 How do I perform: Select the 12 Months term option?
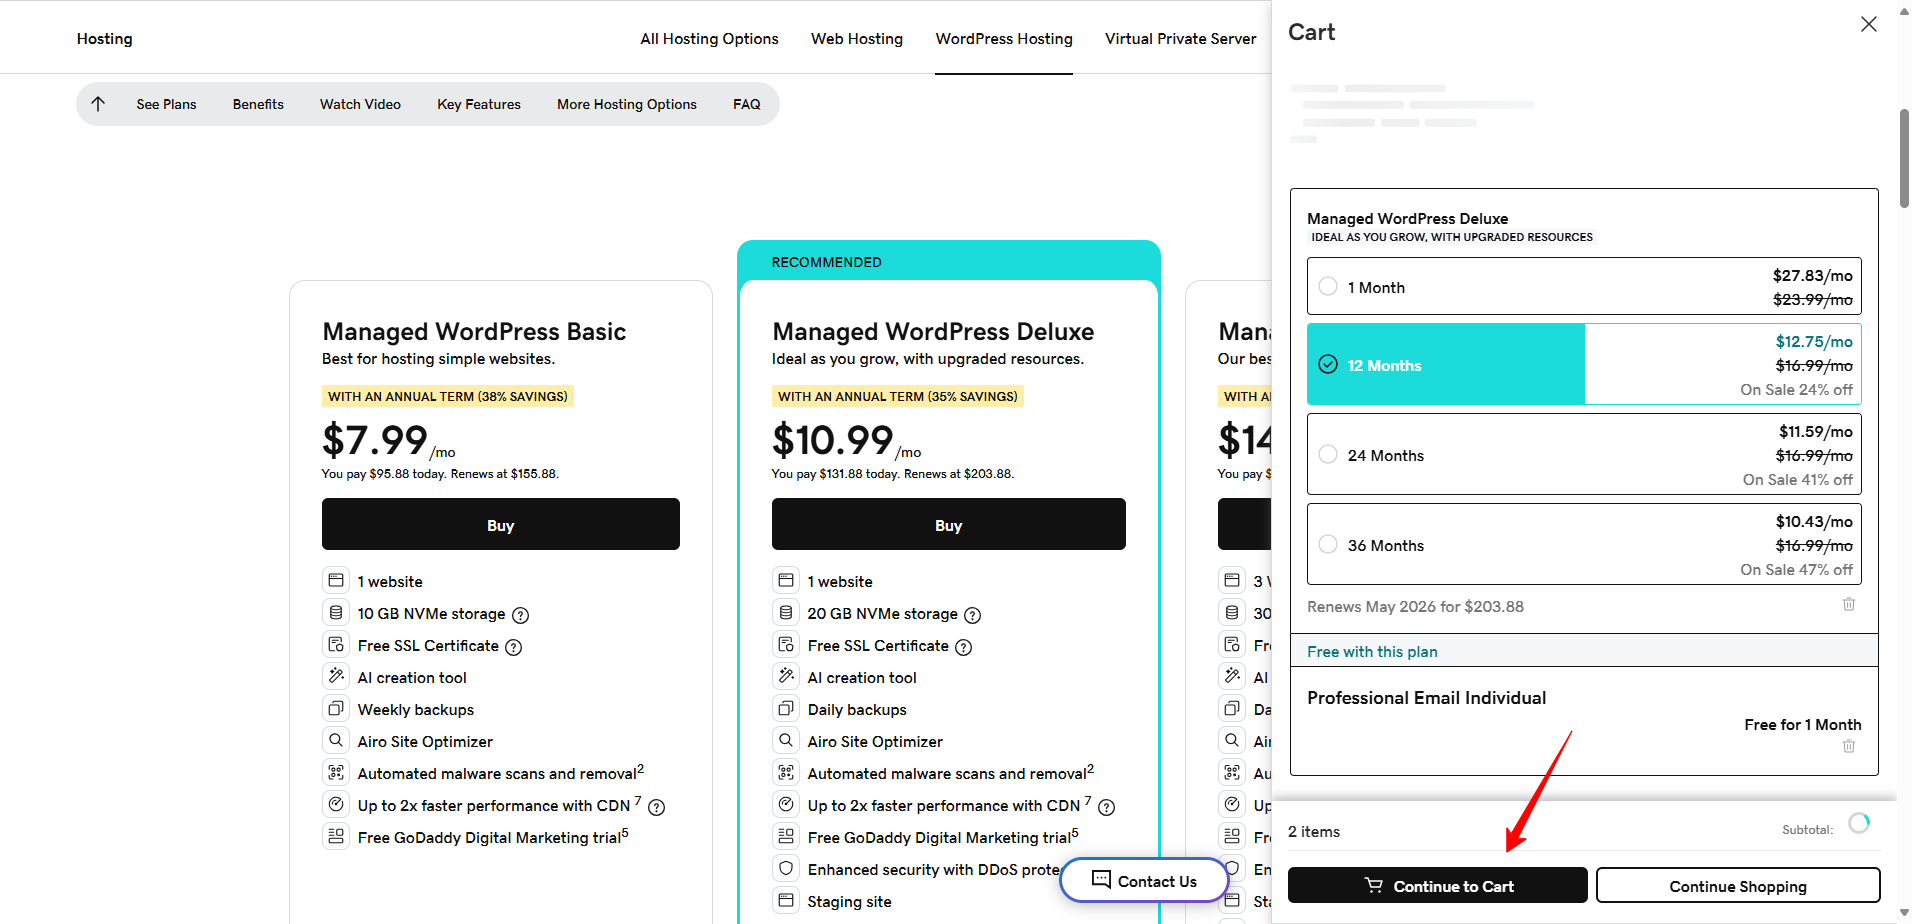point(1584,364)
